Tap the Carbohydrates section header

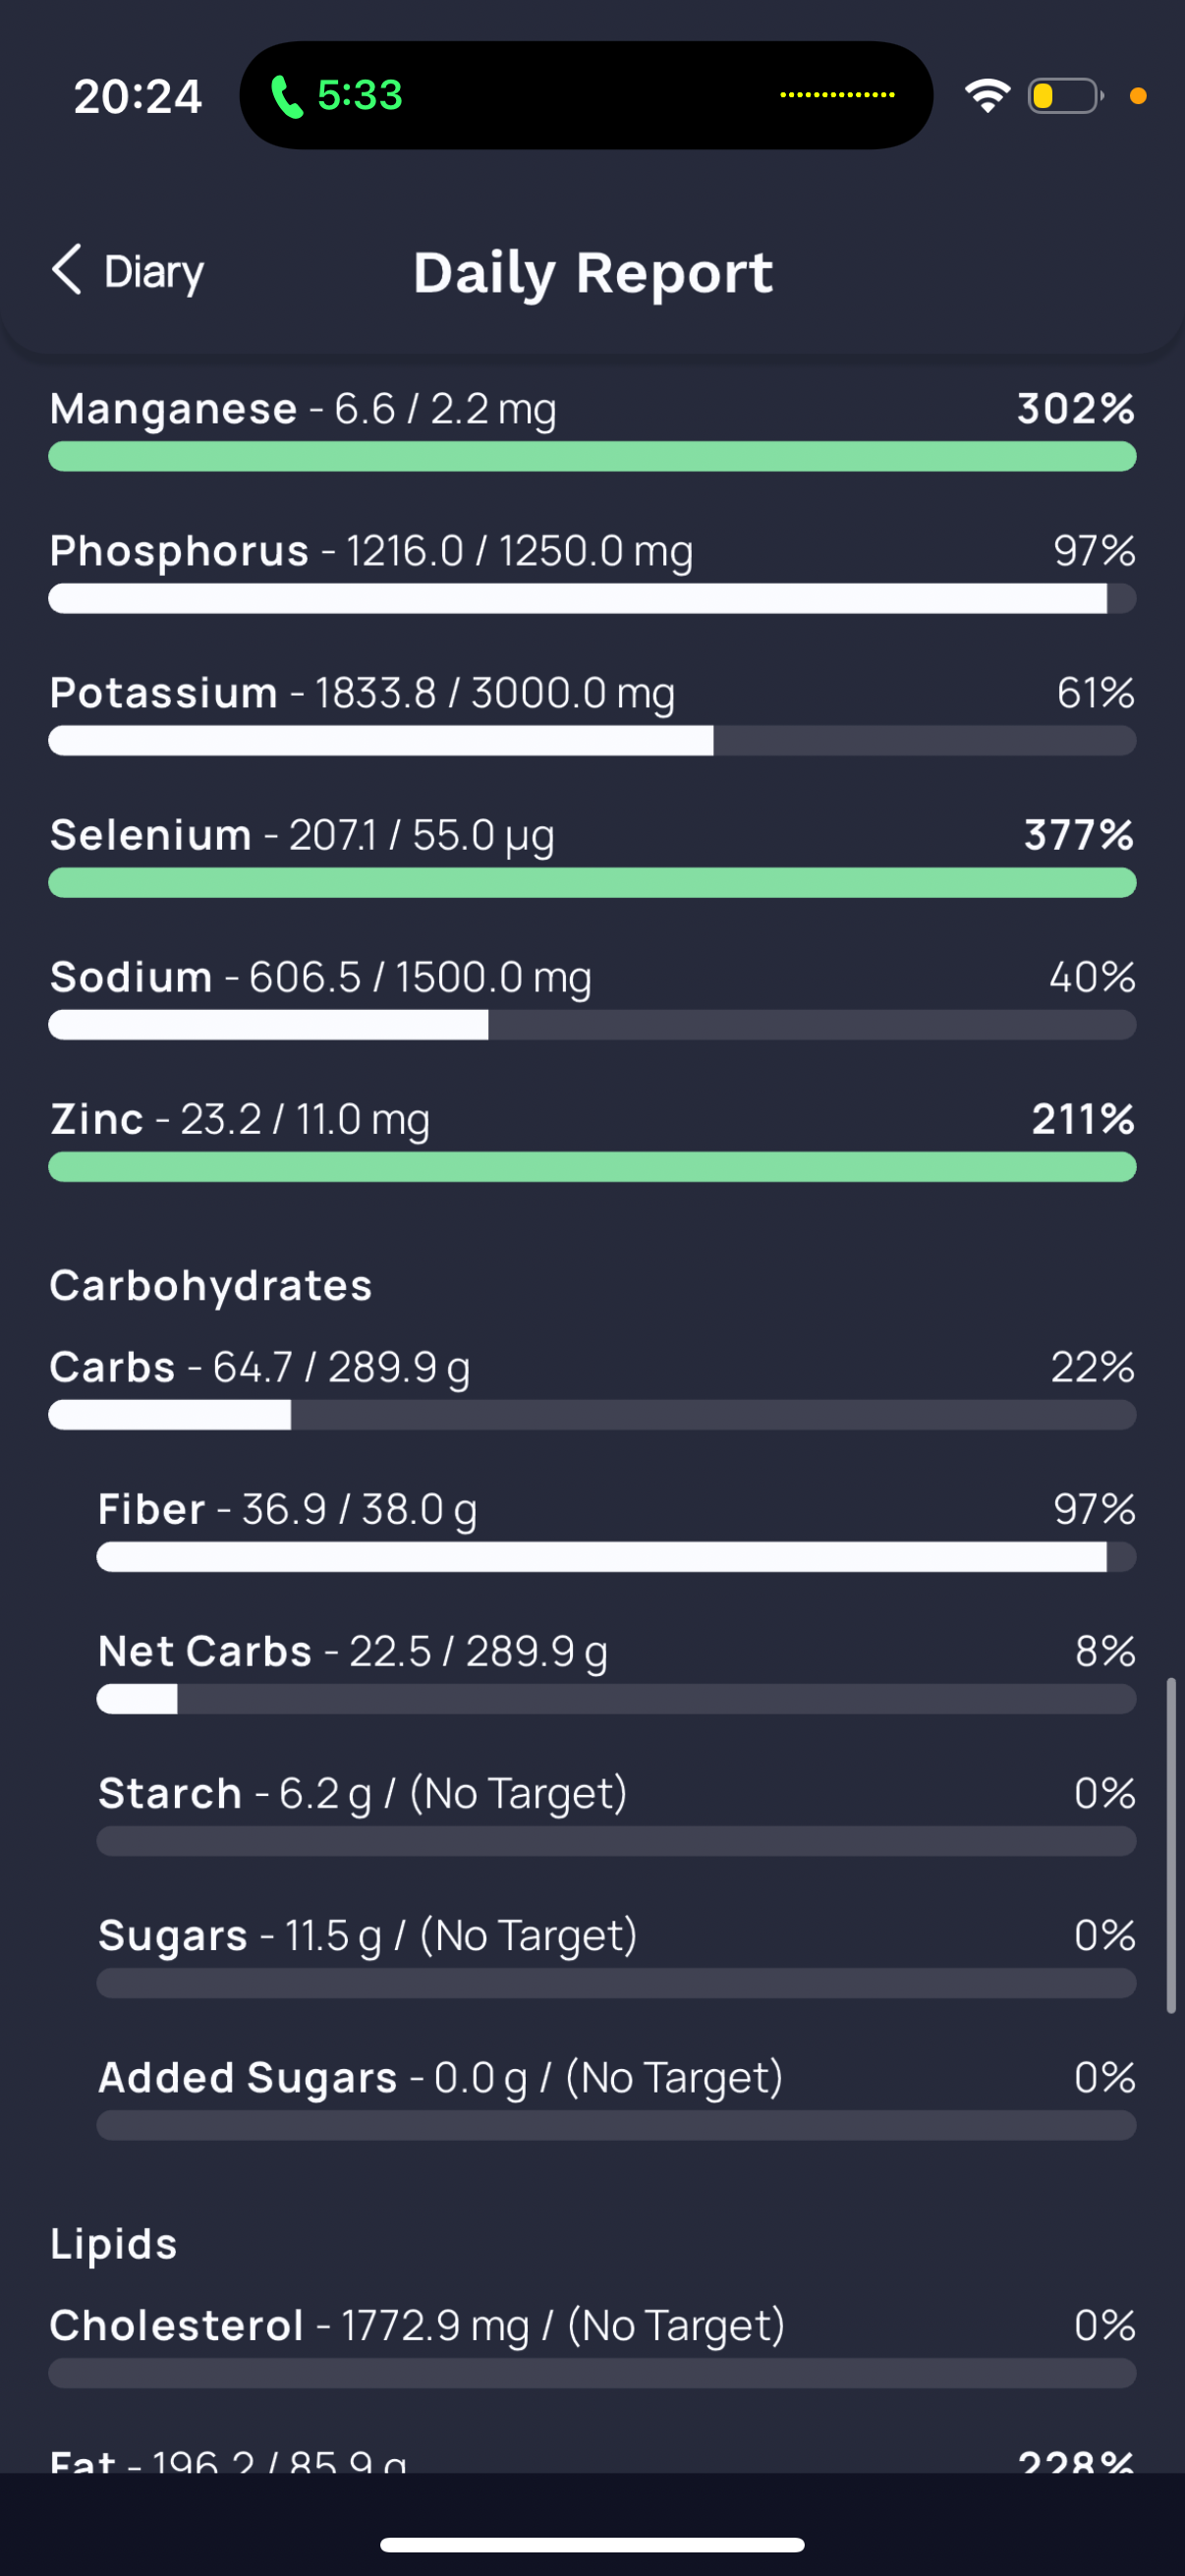coord(211,1286)
